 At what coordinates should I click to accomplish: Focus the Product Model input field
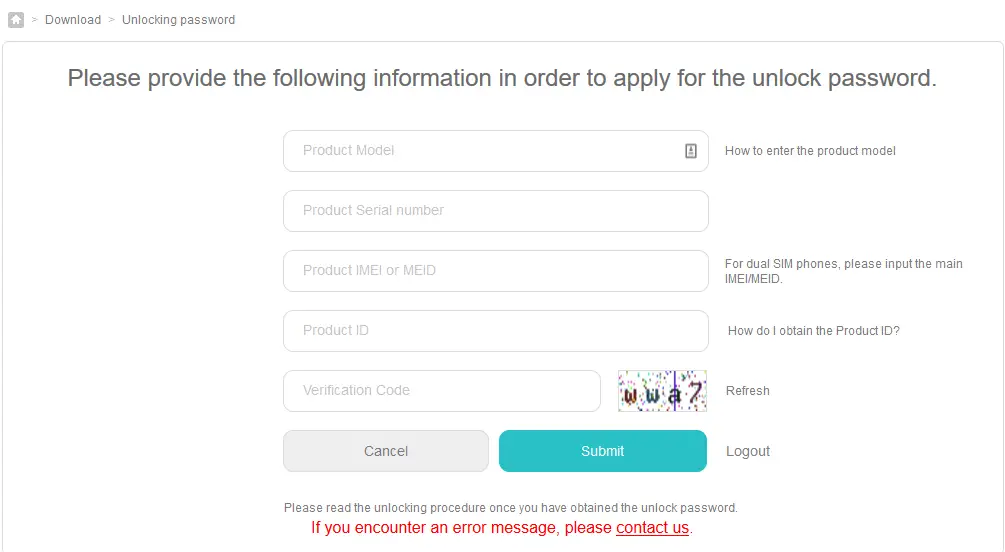(495, 151)
